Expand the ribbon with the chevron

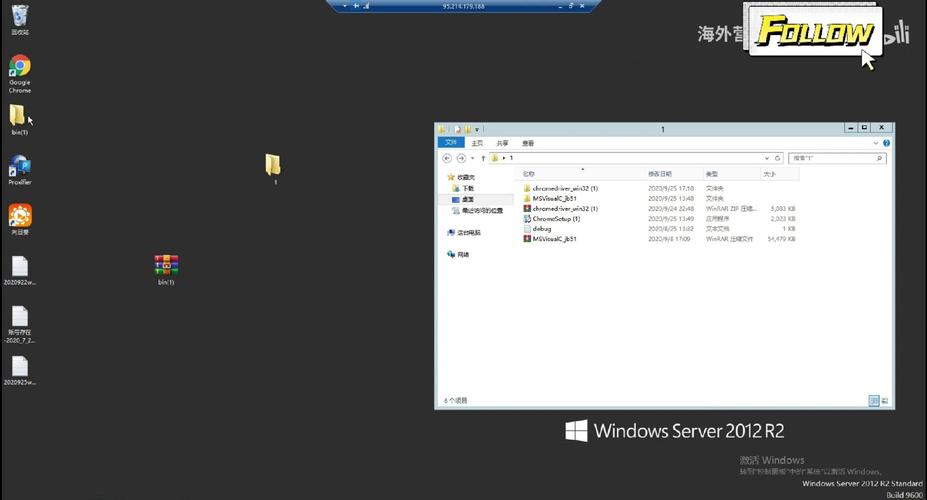(x=876, y=143)
